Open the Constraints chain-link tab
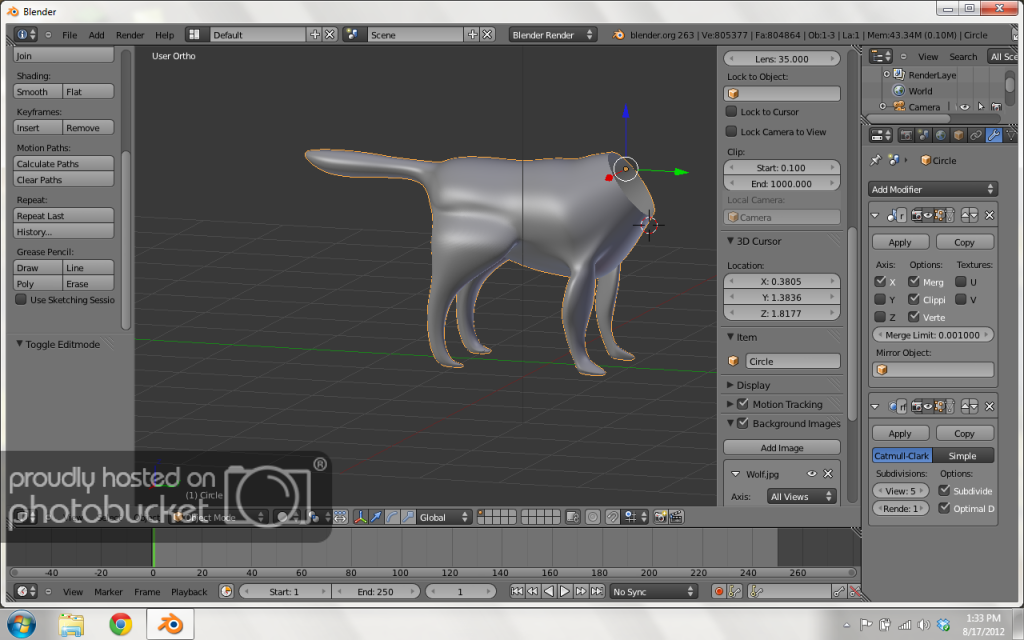Screen dimensions: 1024x640 pos(976,135)
